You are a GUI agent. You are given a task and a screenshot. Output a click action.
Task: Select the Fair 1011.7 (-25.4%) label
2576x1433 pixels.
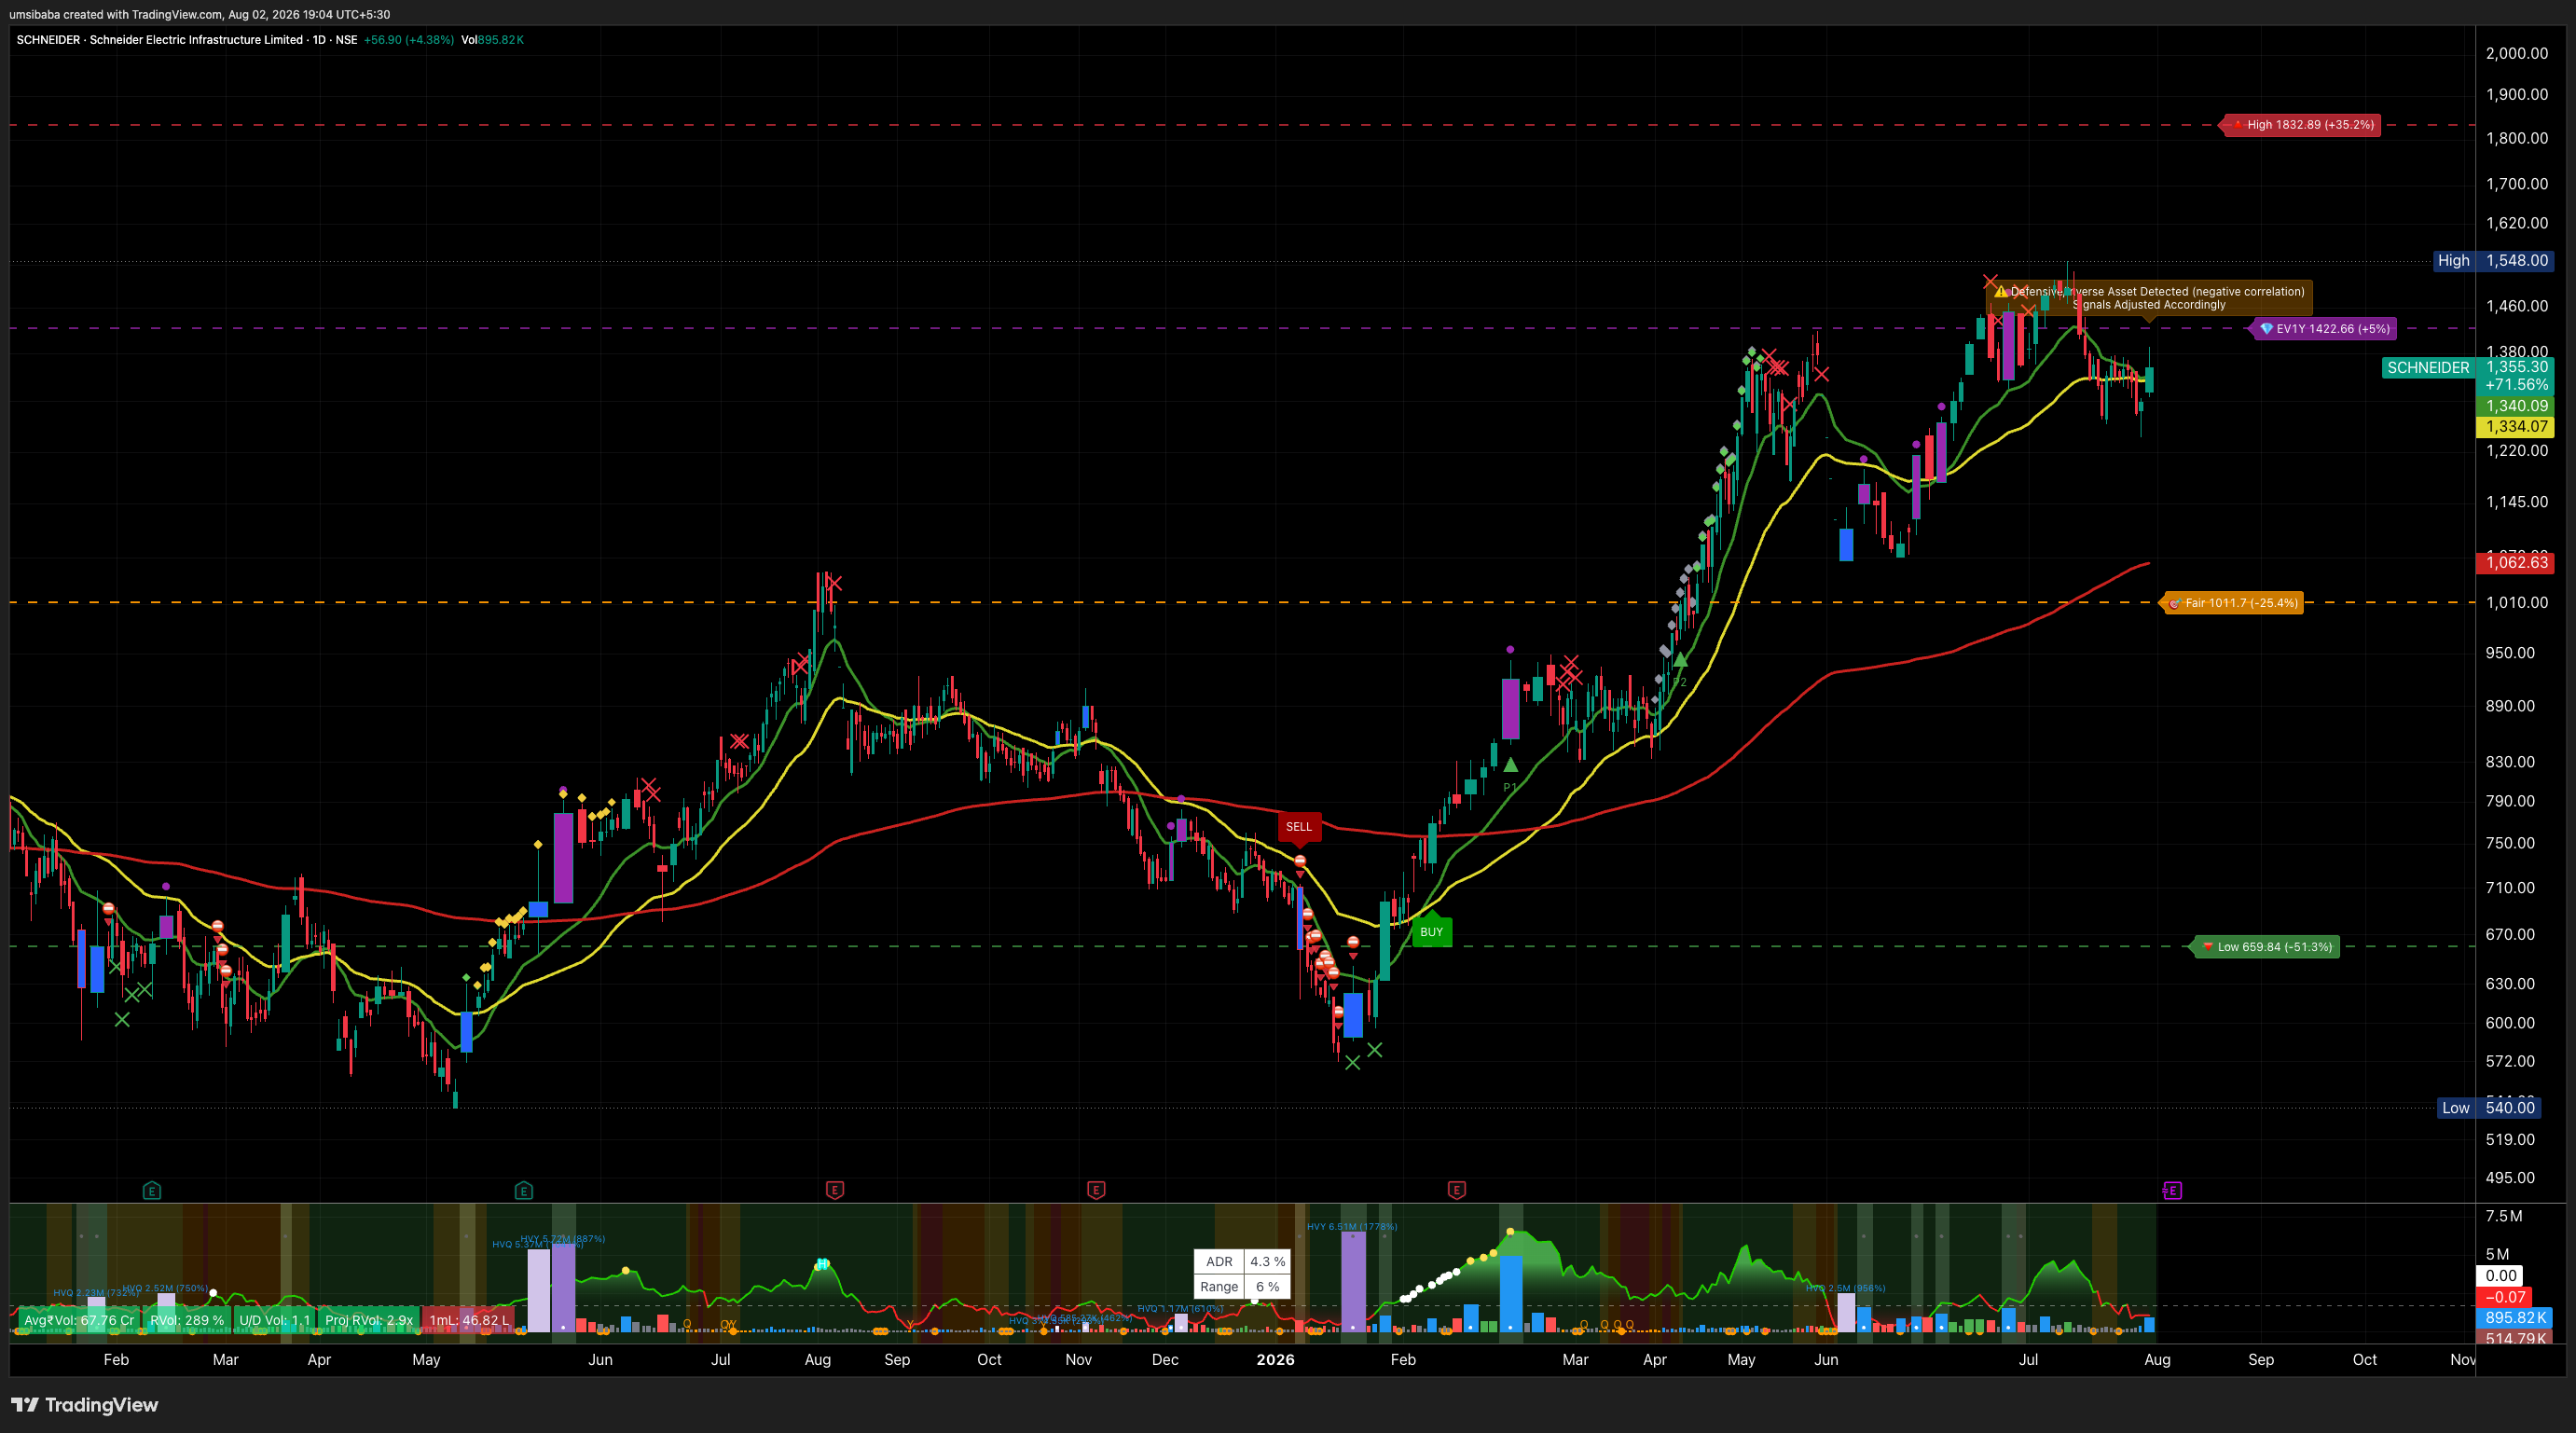pos(2232,603)
